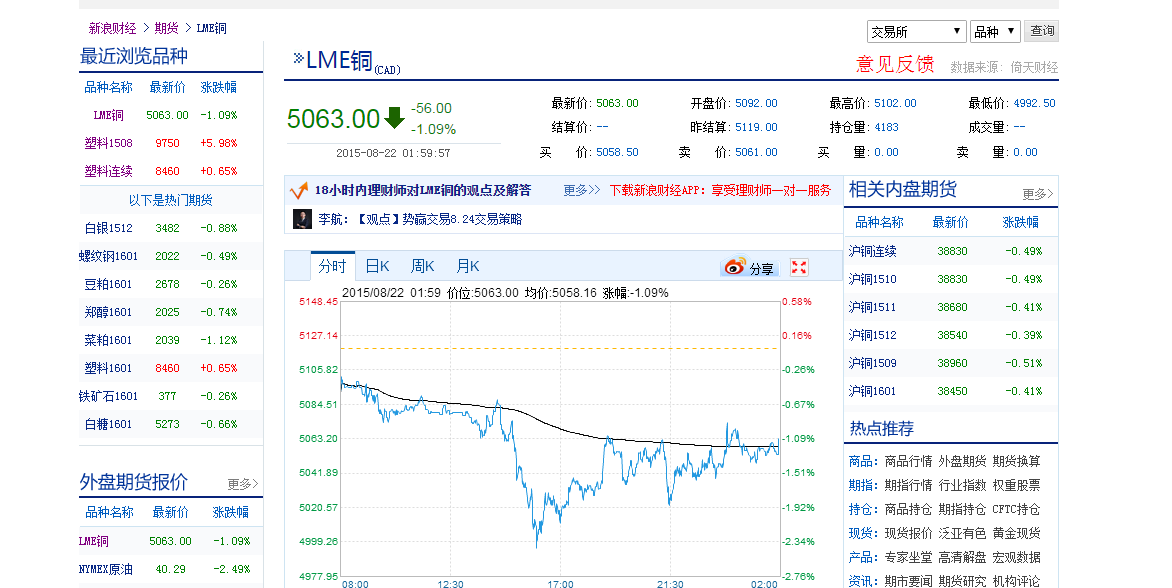Image resolution: width=1172 pixels, height=588 pixels.
Task: Click 现货报价 link
Action: click(x=908, y=533)
